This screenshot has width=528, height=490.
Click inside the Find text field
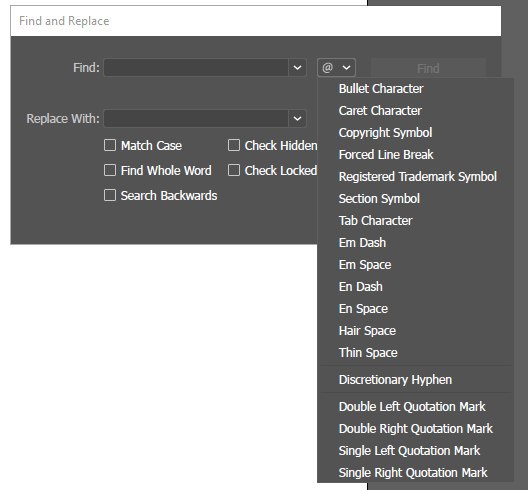[196, 68]
